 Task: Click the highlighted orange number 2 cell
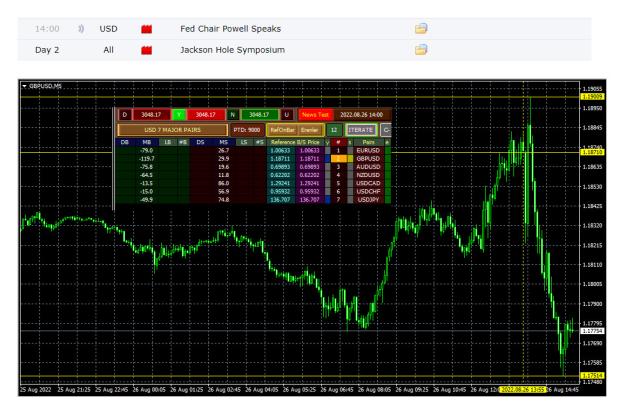click(x=338, y=159)
